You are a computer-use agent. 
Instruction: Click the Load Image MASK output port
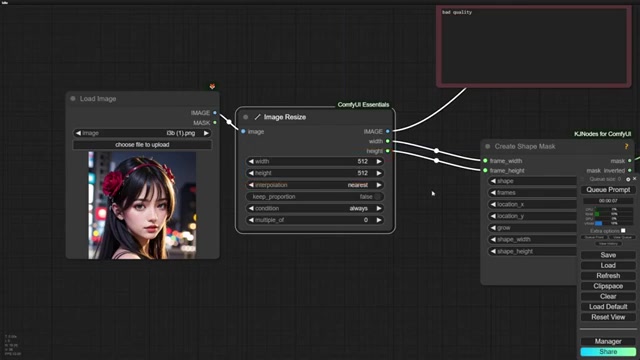click(x=215, y=122)
